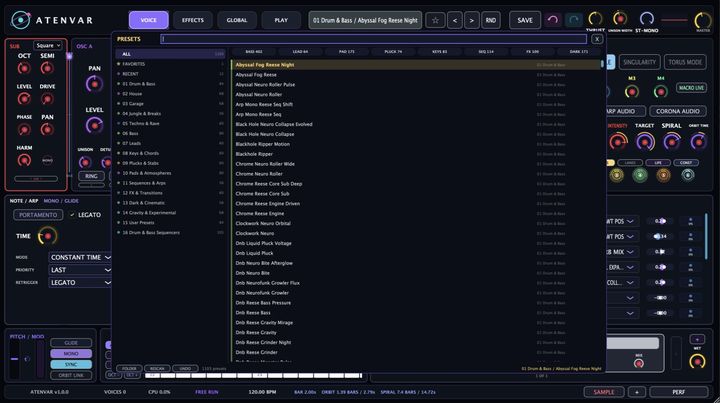Viewport: 720px width, 403px height.
Task: Favorite the current preset with star icon
Action: click(435, 20)
